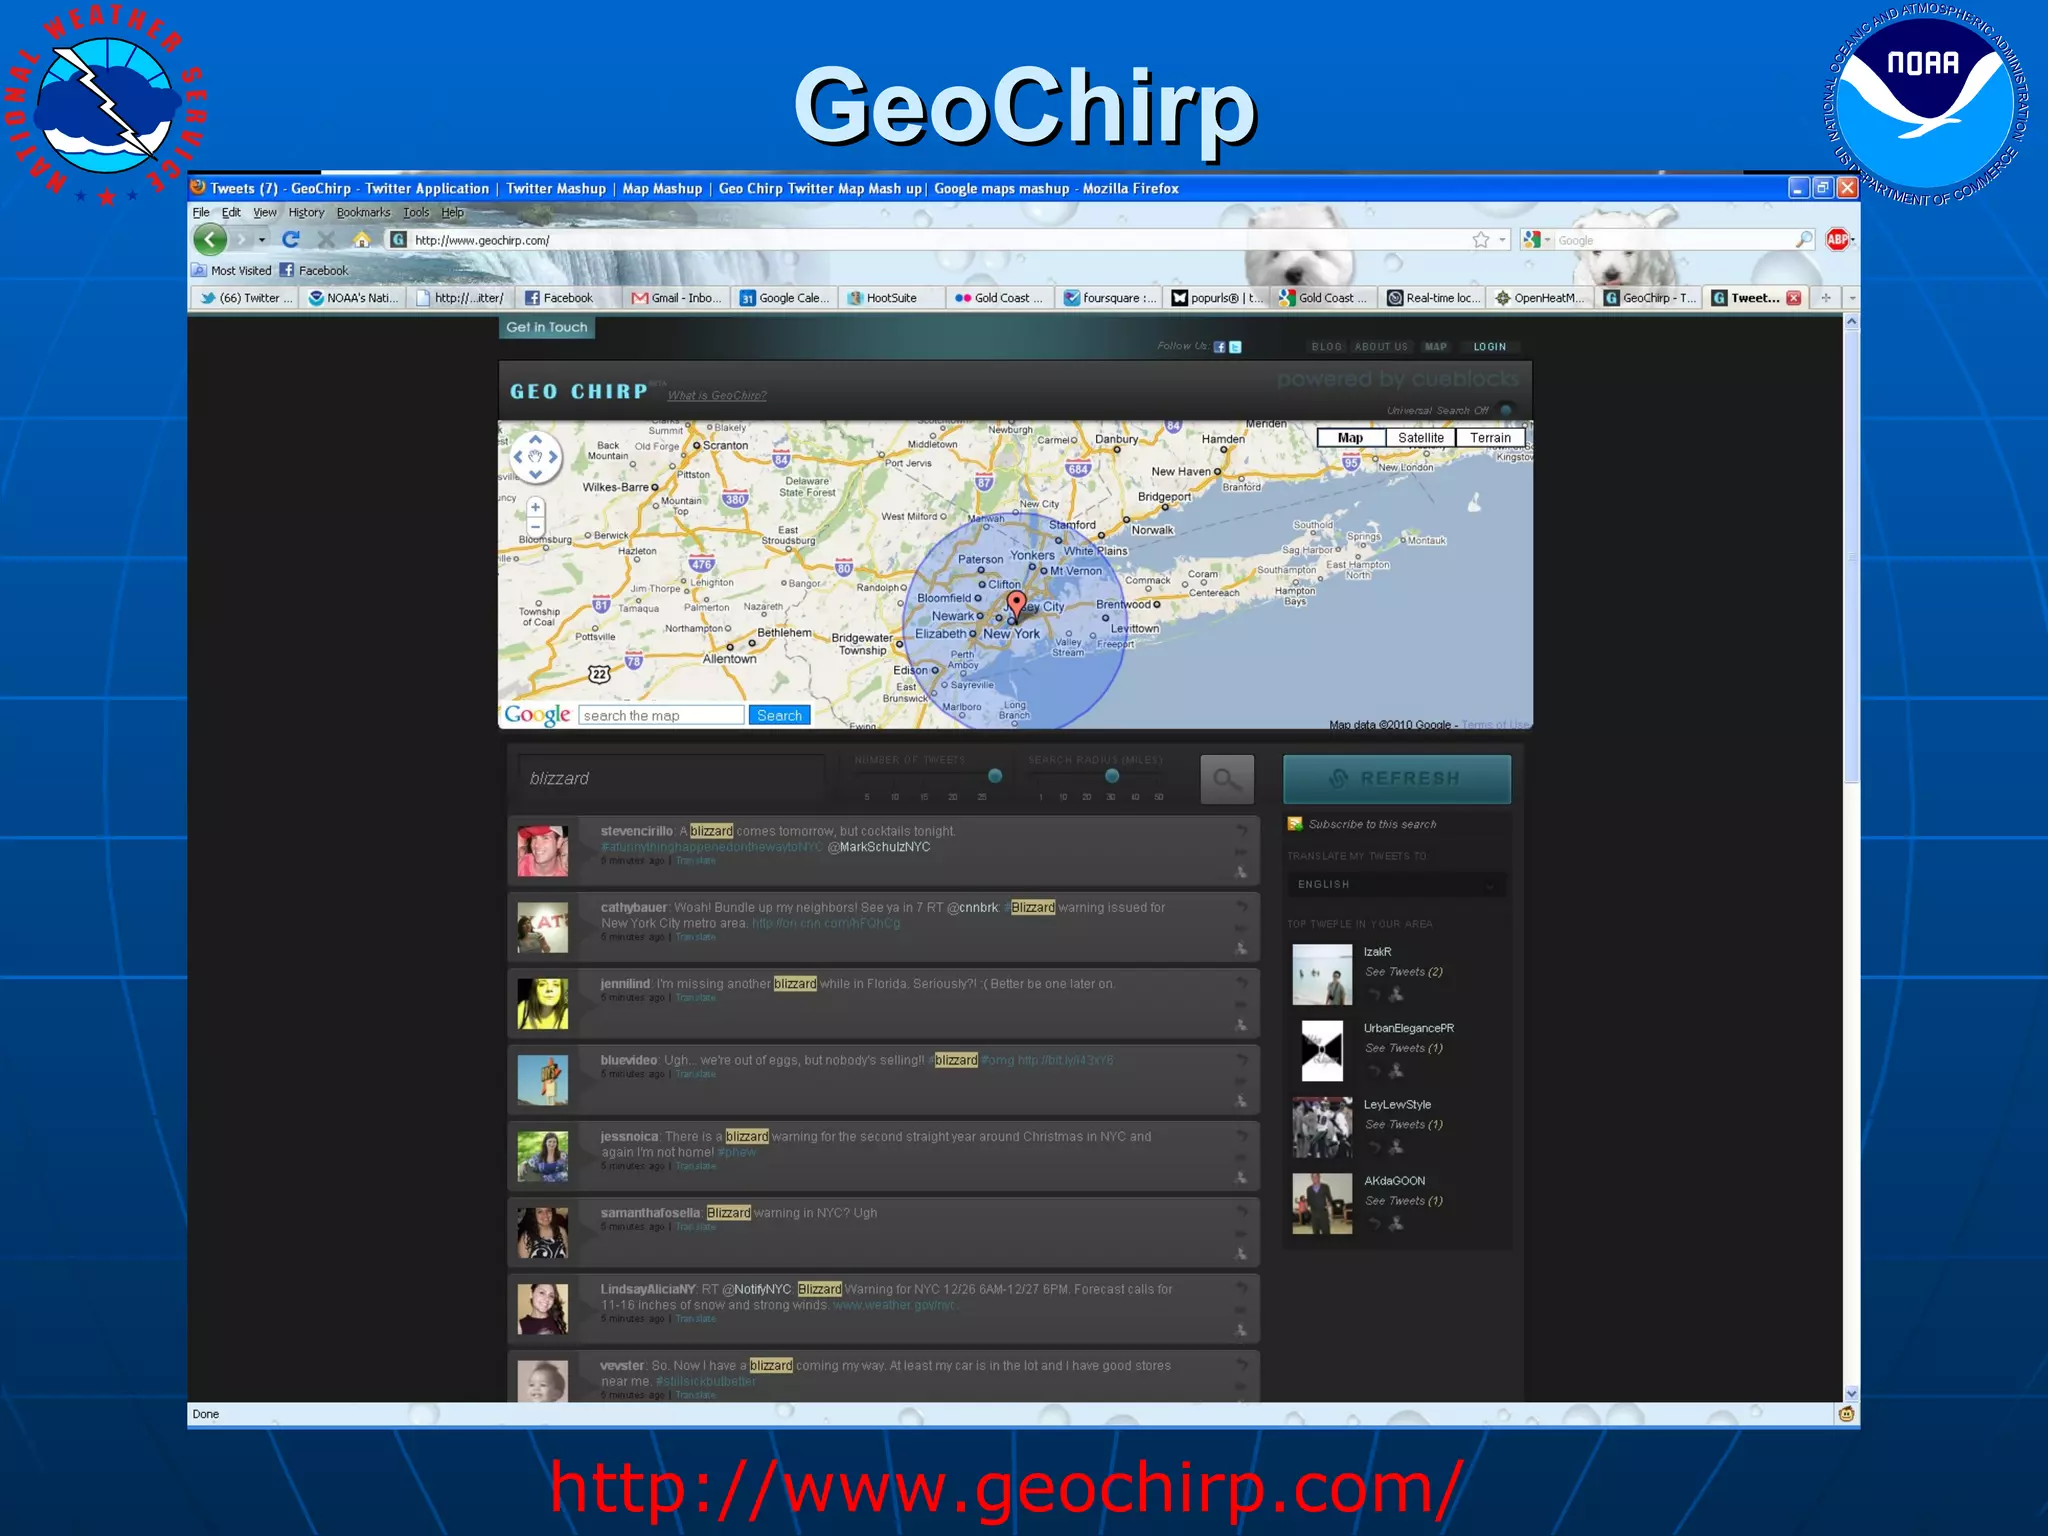2048x1536 pixels.
Task: Switch to the foursquare tab
Action: pyautogui.click(x=1110, y=298)
